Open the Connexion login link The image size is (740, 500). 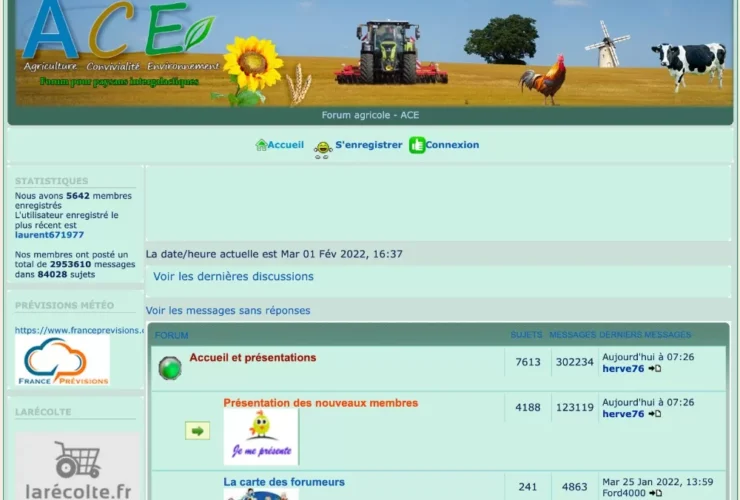pyautogui.click(x=452, y=145)
